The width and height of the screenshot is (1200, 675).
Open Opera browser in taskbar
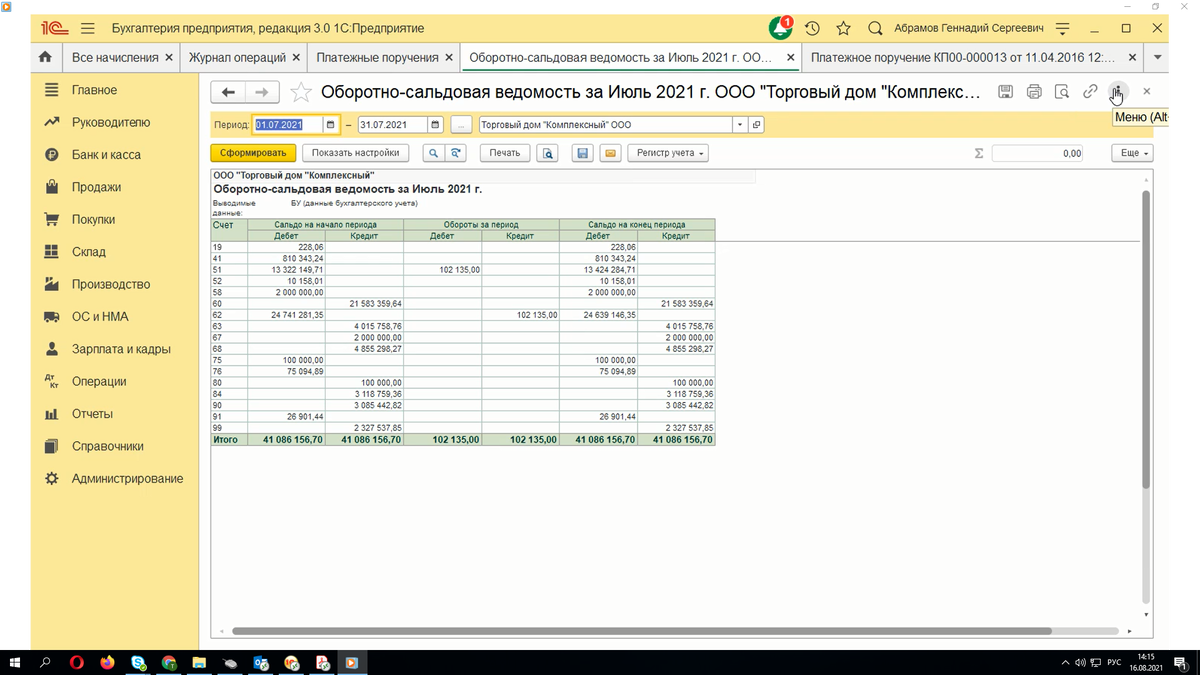pyautogui.click(x=77, y=662)
